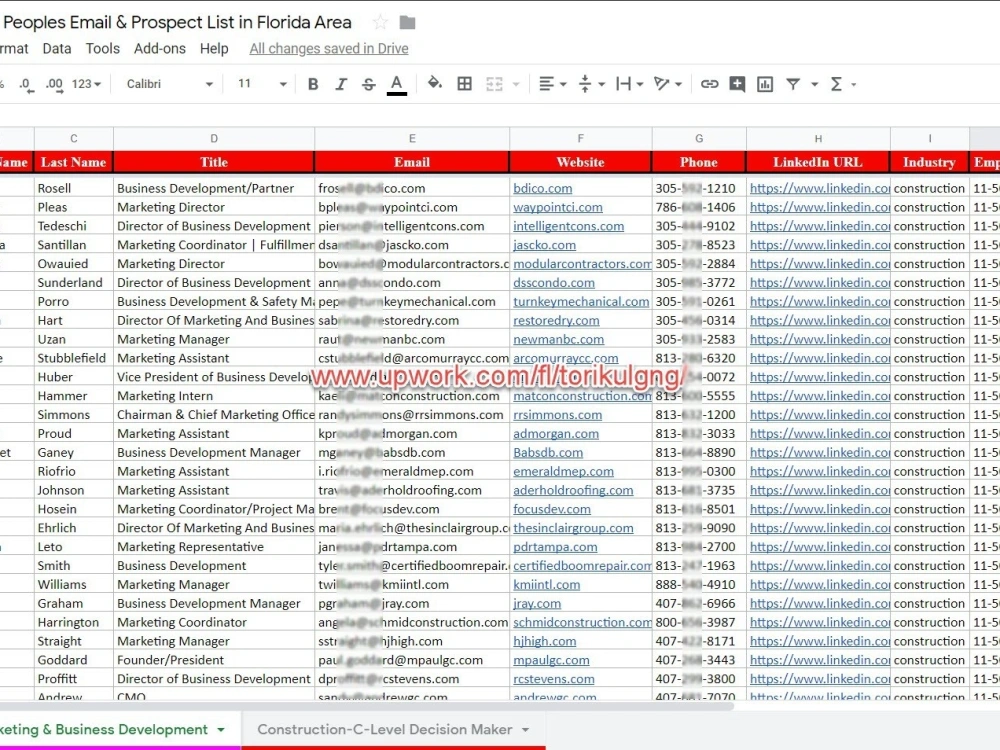Viewport: 1000px width, 750px height.
Task: Select the Stubblefield last name cell
Action: 74,358
